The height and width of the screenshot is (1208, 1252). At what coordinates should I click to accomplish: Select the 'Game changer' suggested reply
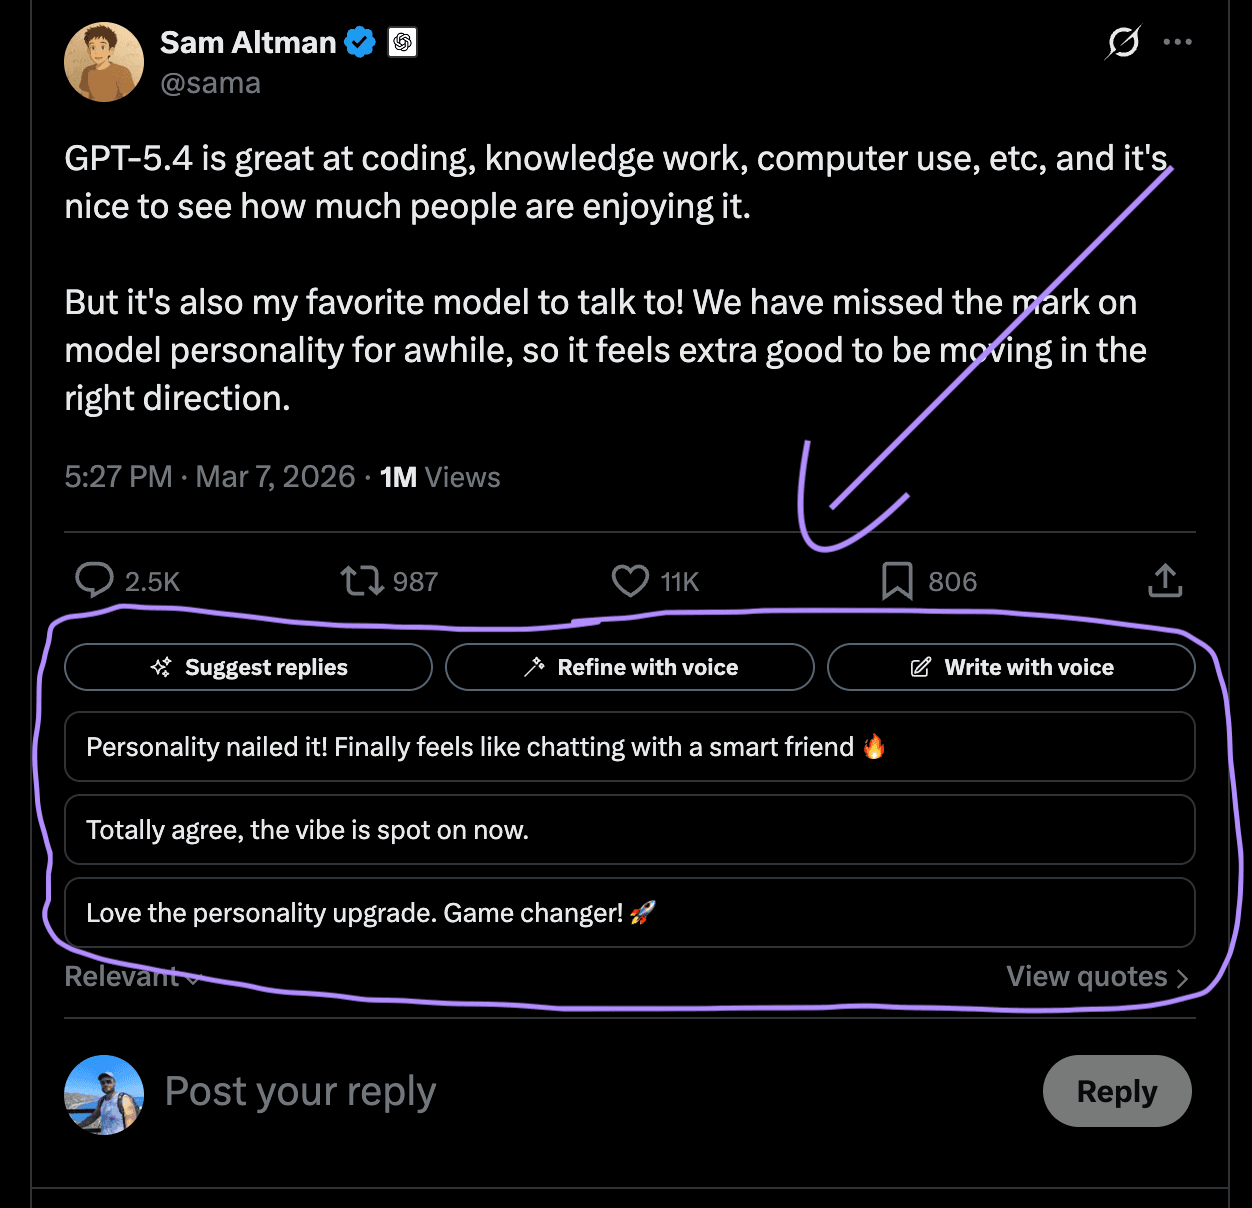[630, 912]
